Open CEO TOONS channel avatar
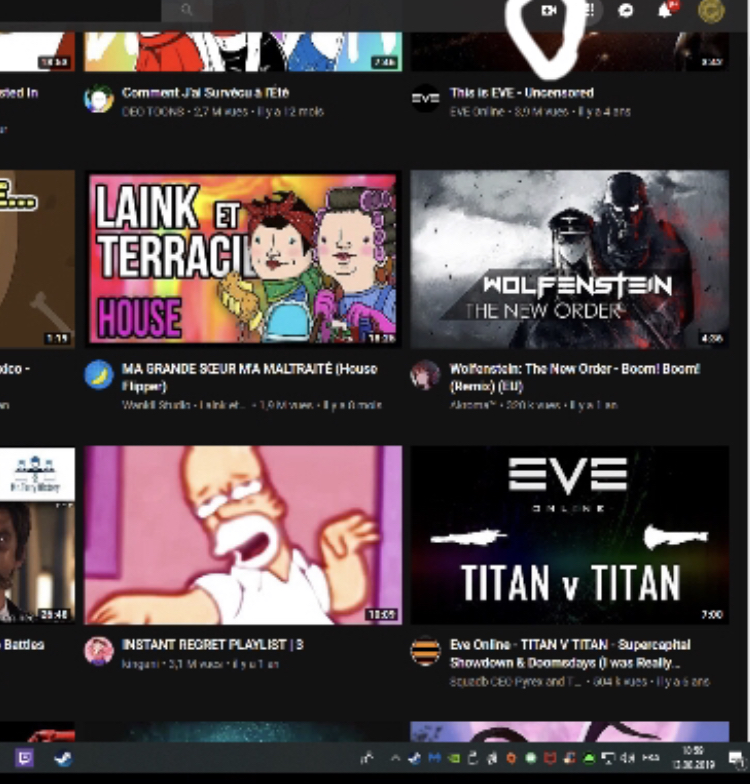750x784 pixels. (98, 99)
